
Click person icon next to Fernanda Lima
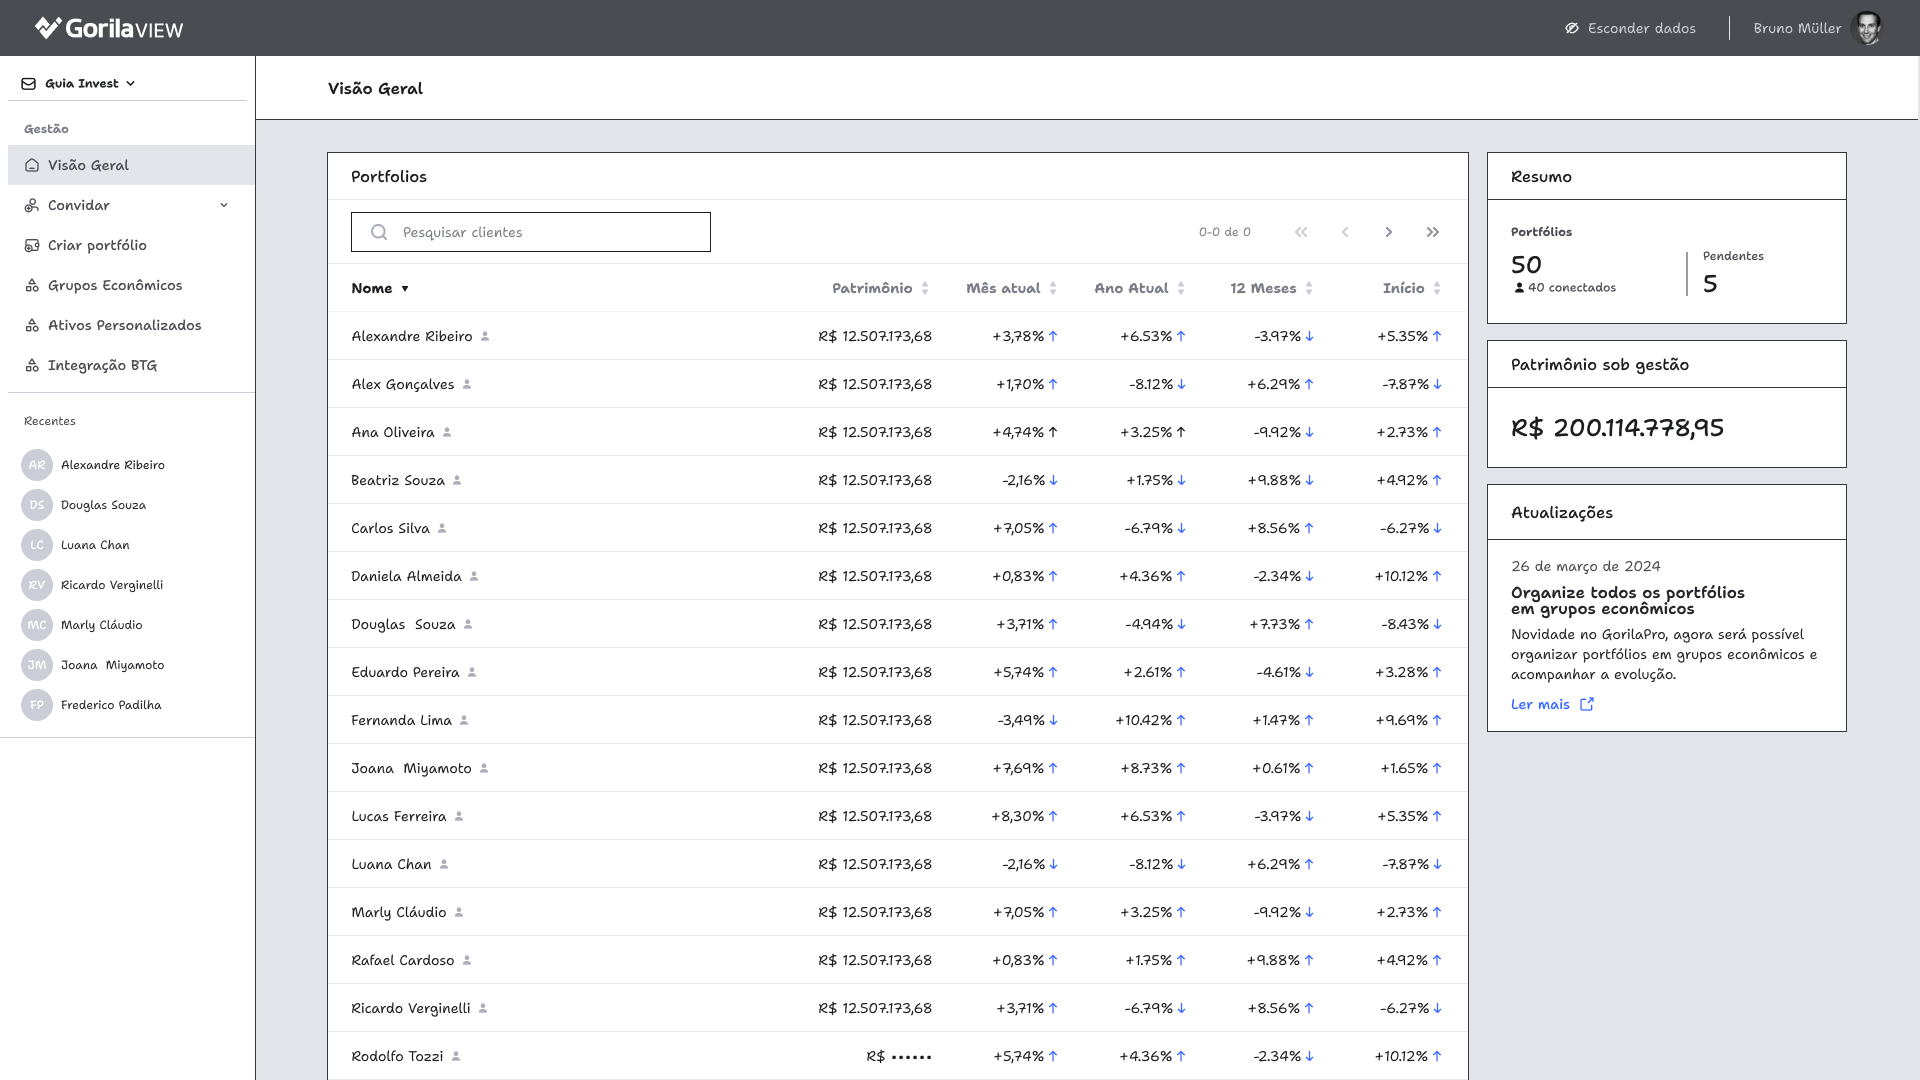(x=464, y=720)
